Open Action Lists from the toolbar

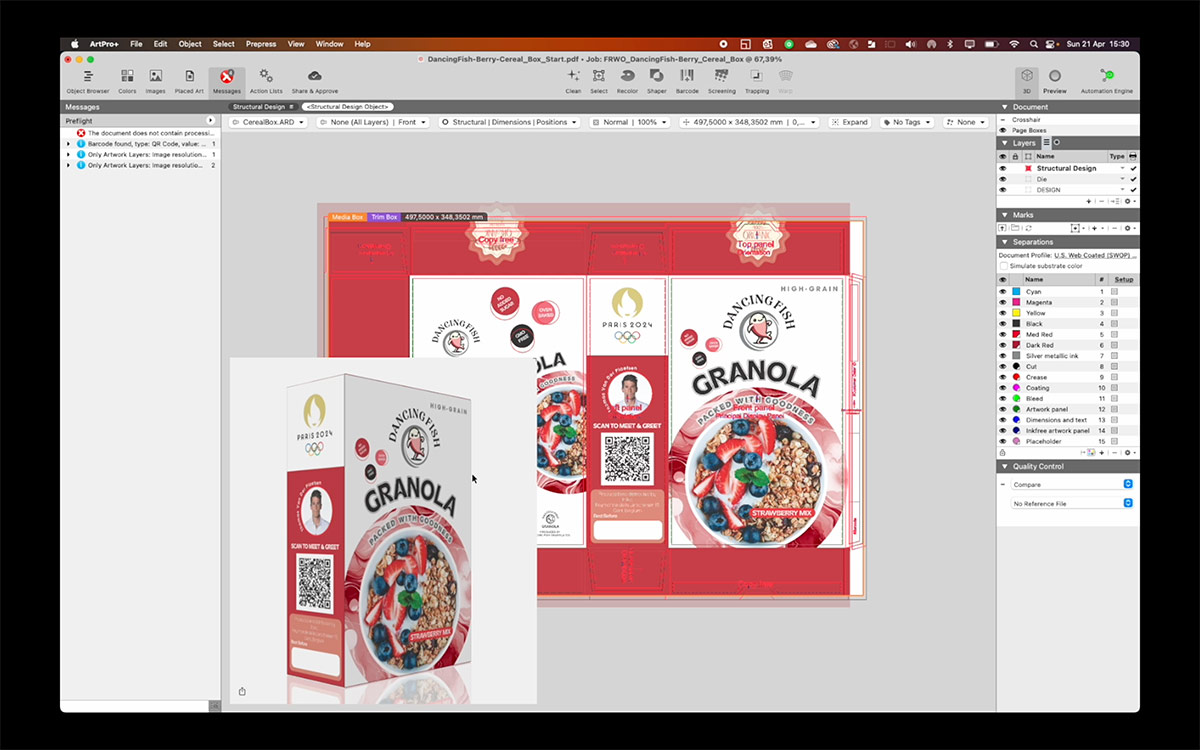coord(266,80)
